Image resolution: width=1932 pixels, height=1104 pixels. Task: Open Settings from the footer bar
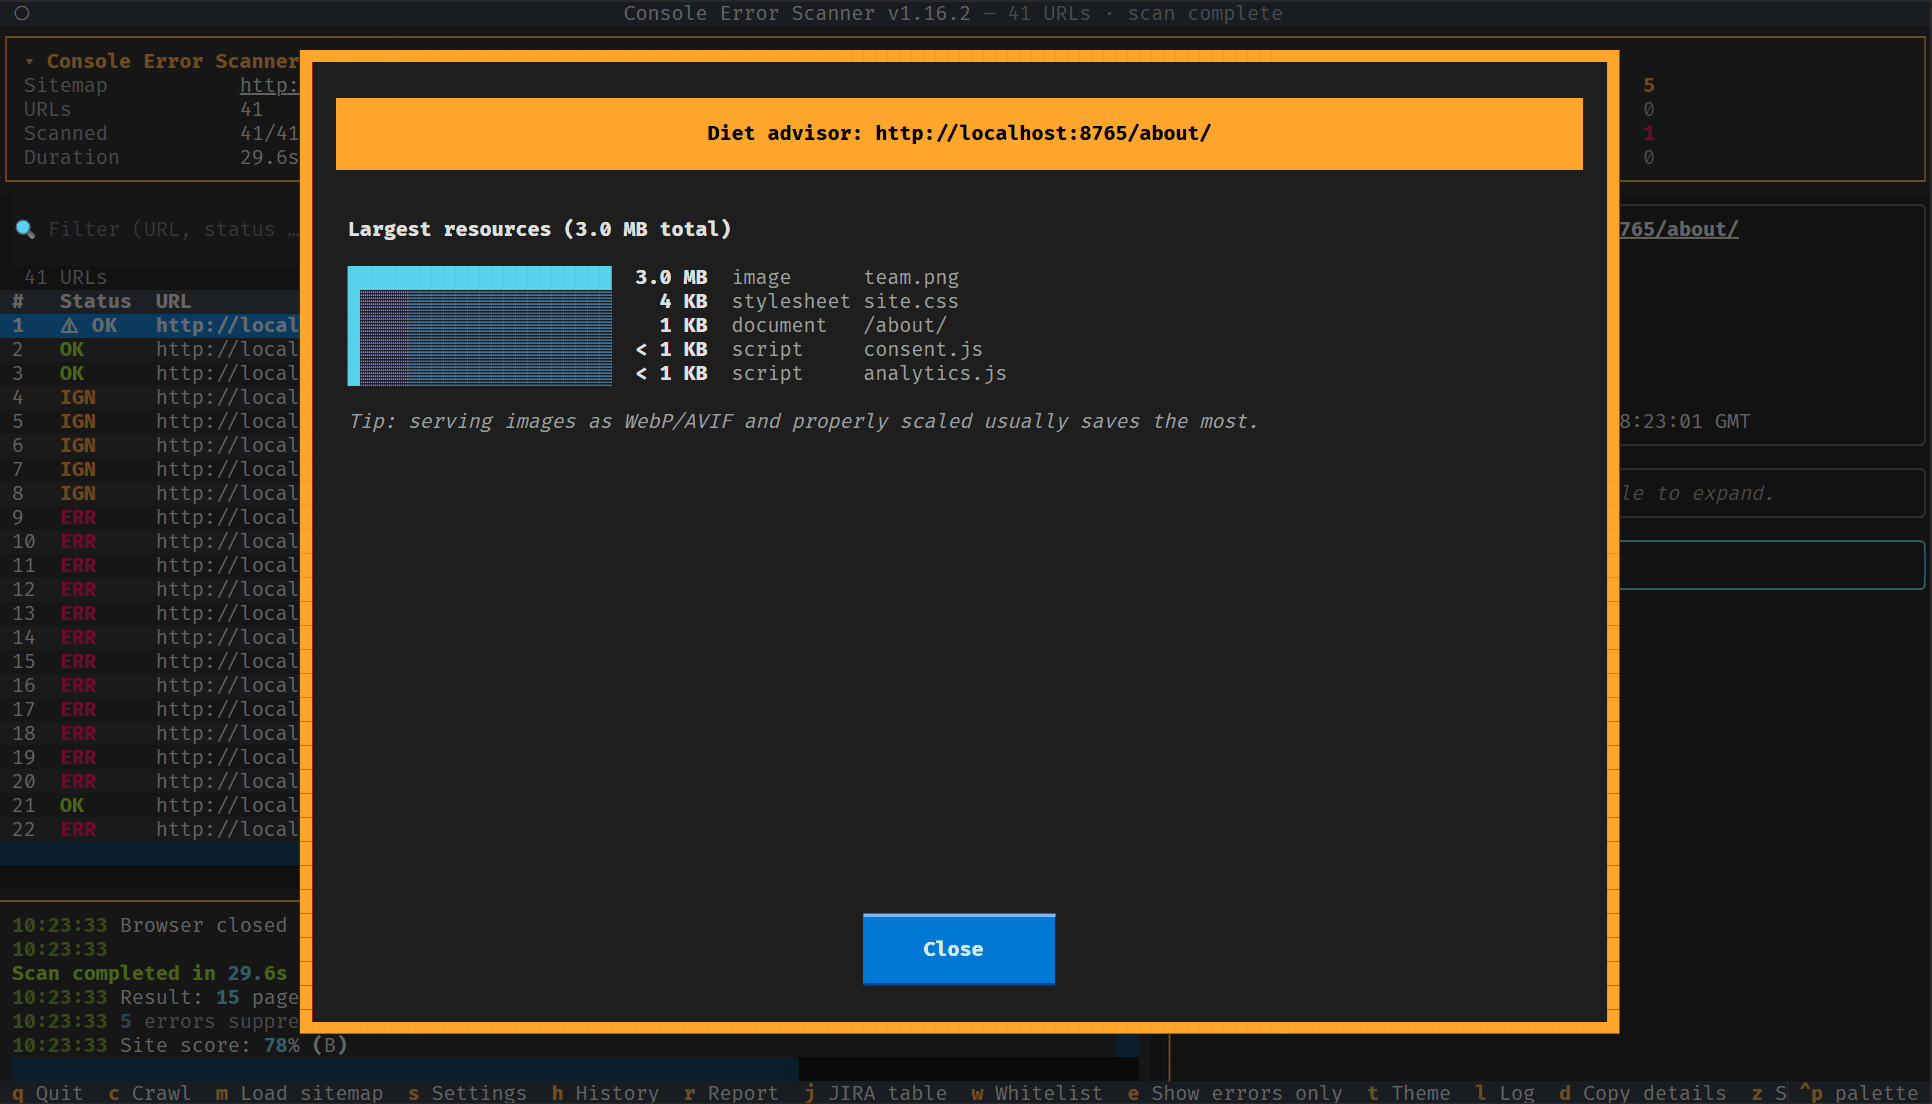pos(468,1093)
